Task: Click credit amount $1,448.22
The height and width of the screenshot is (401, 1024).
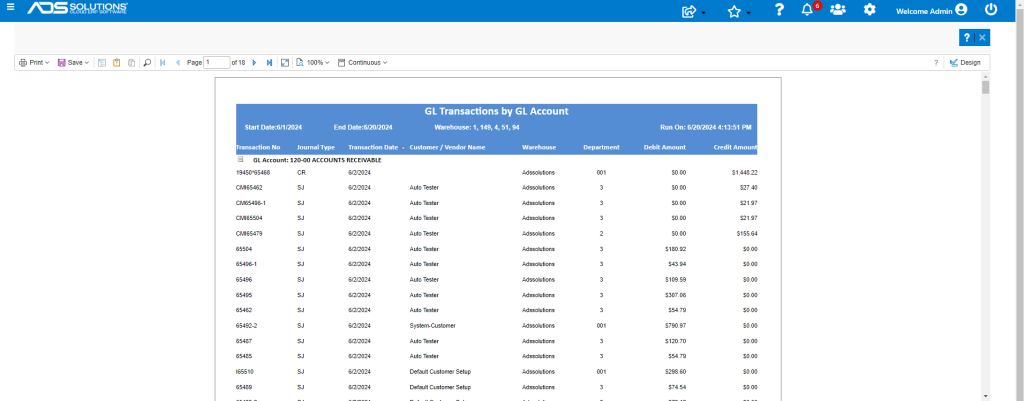Action: click(744, 173)
